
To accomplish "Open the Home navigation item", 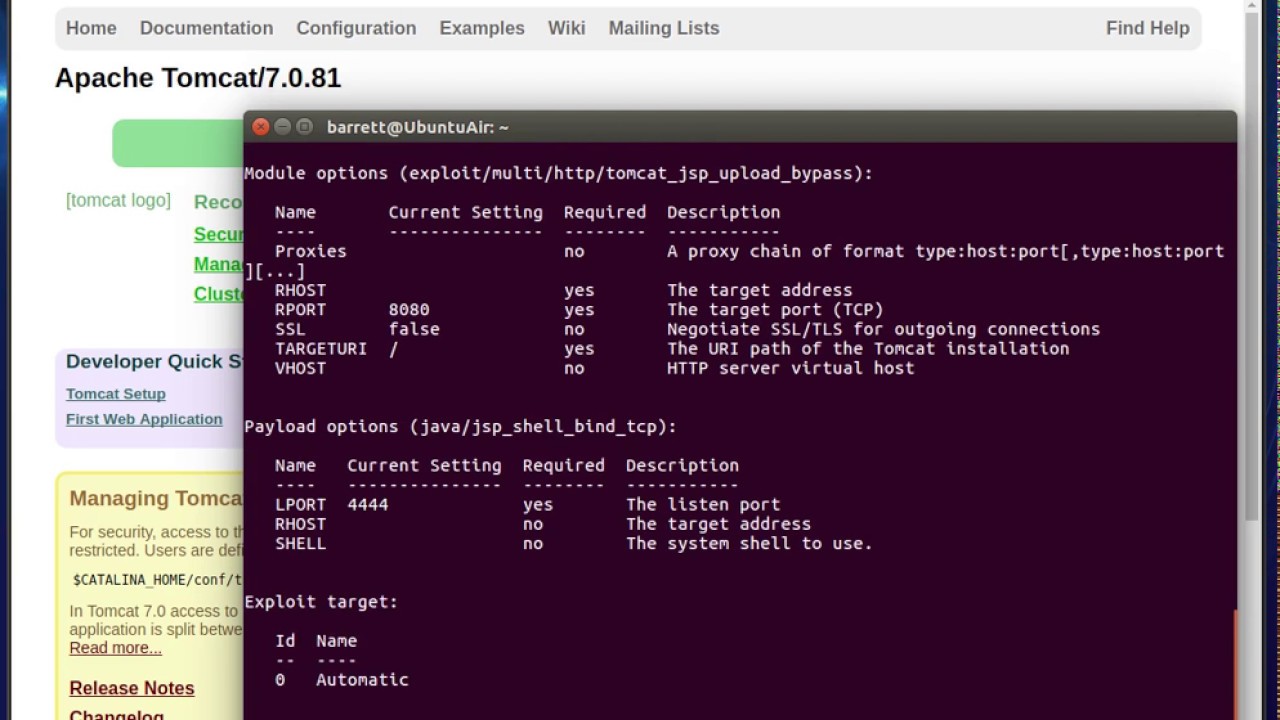I will [91, 28].
